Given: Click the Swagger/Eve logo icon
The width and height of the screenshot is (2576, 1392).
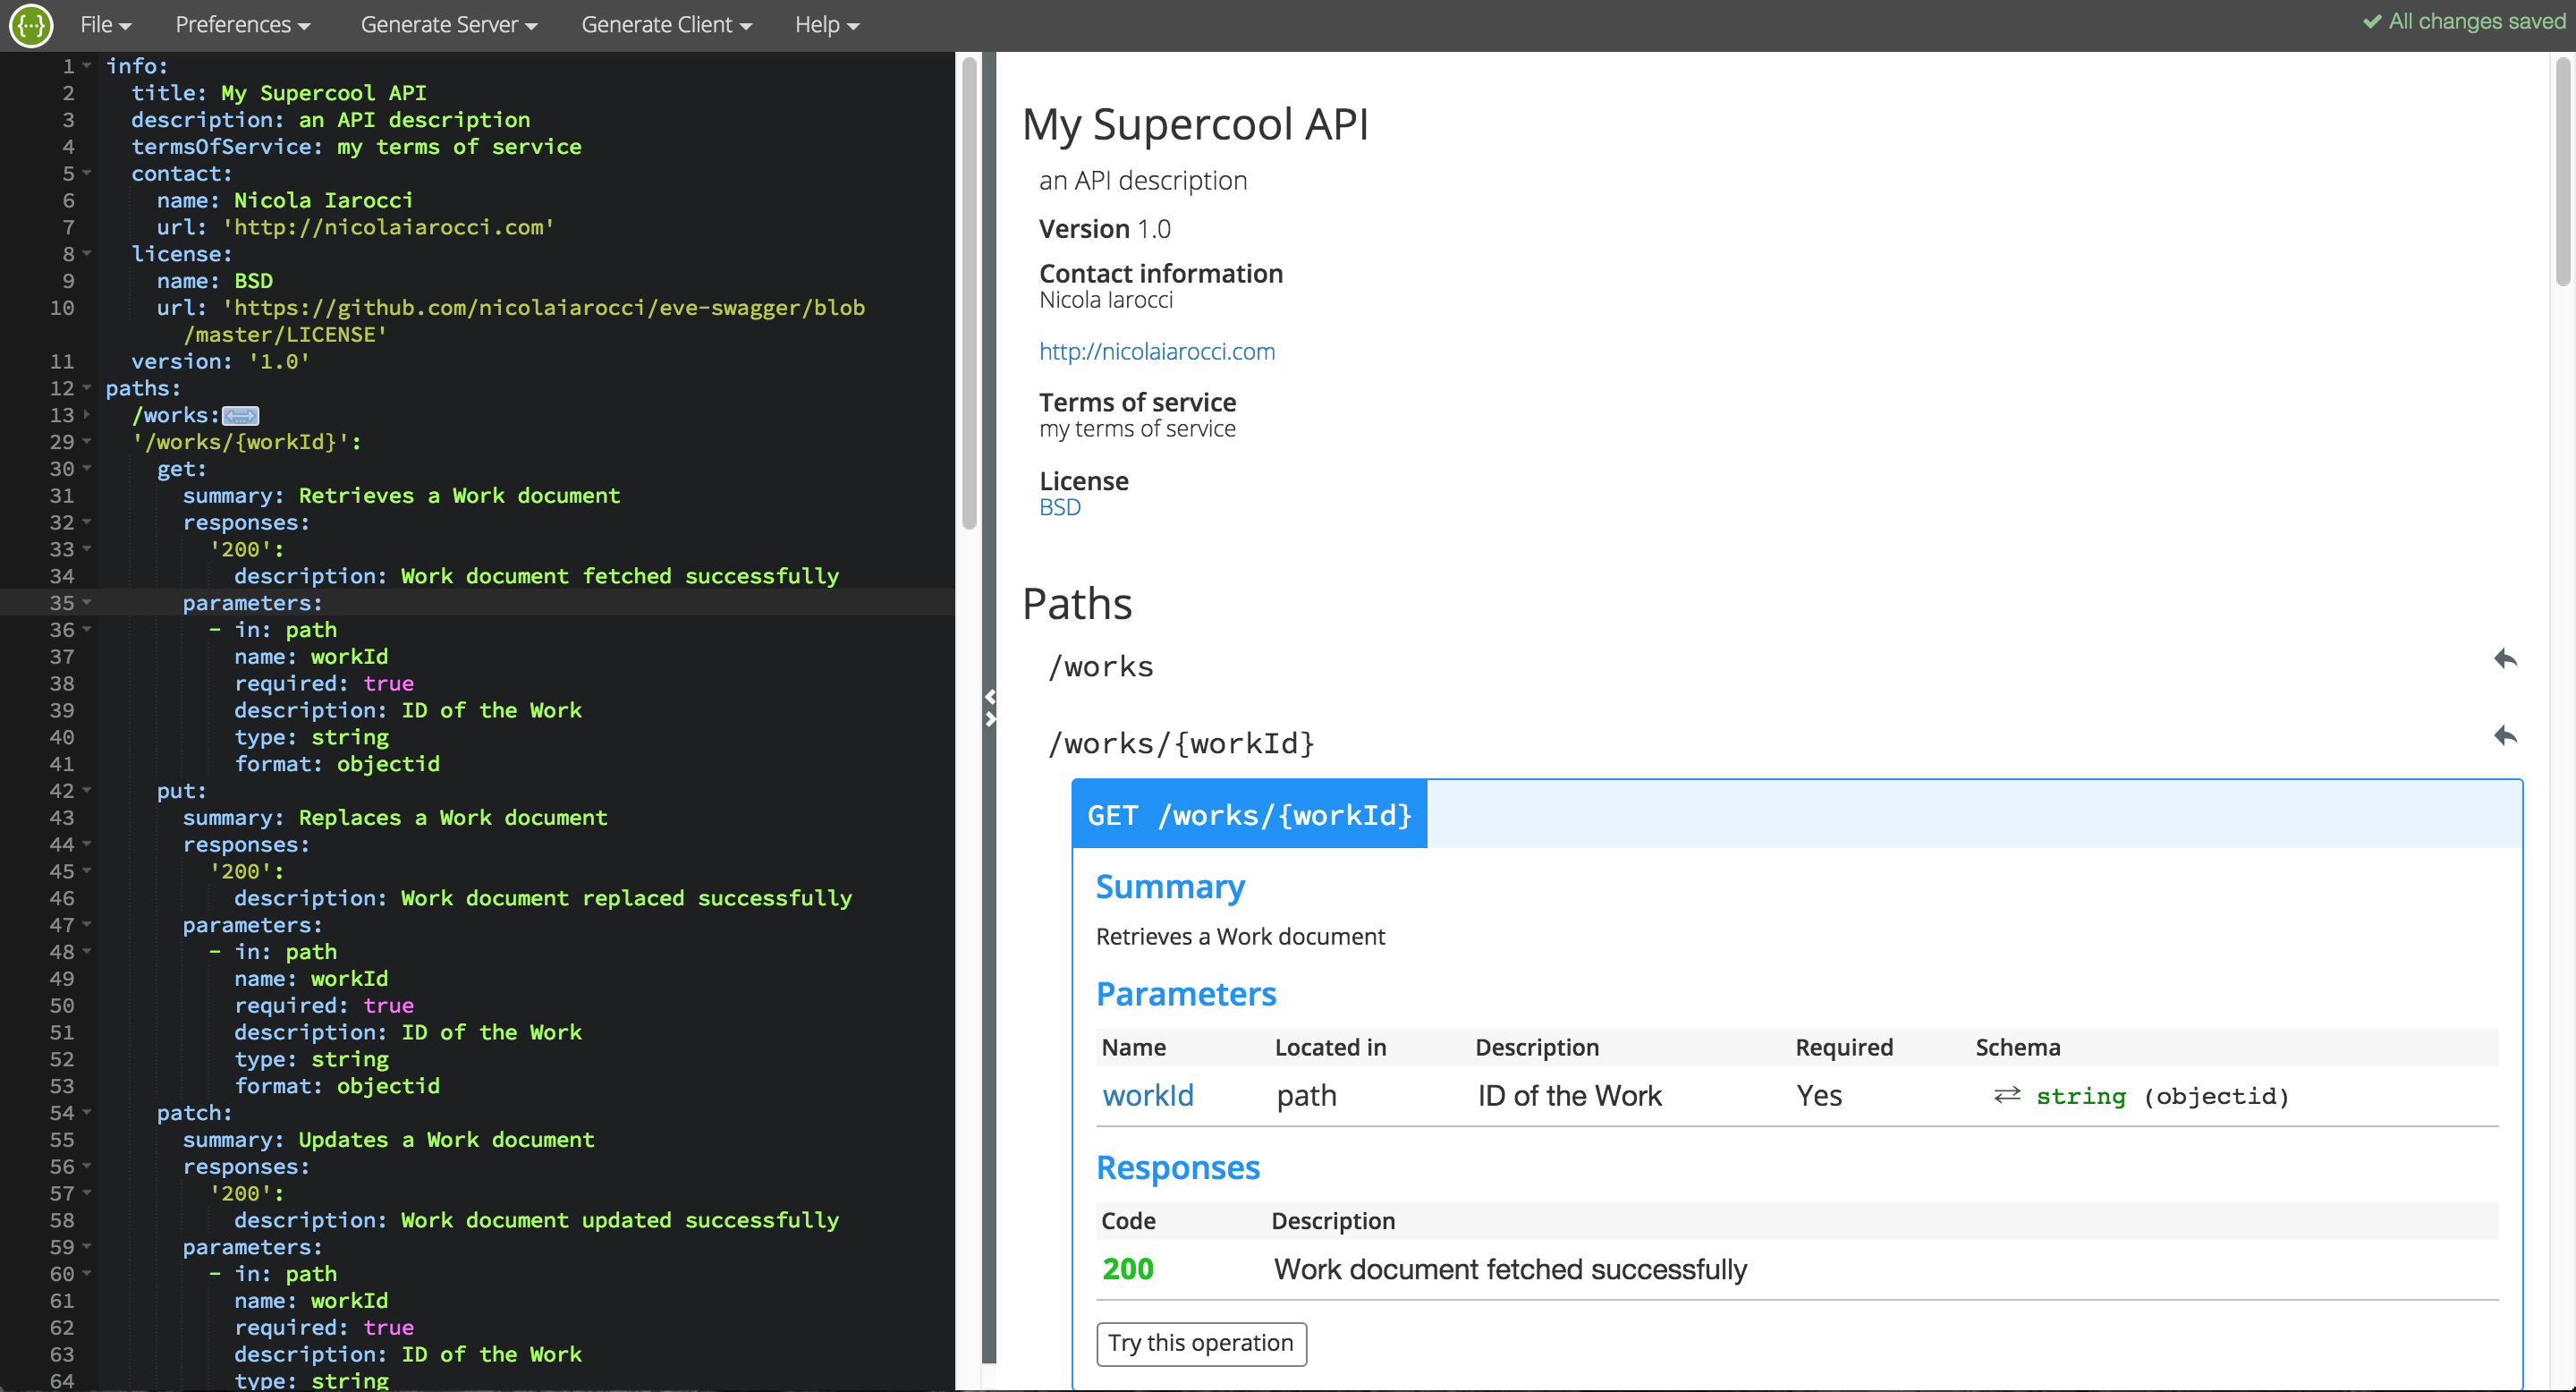Looking at the screenshot, I should pos(30,22).
